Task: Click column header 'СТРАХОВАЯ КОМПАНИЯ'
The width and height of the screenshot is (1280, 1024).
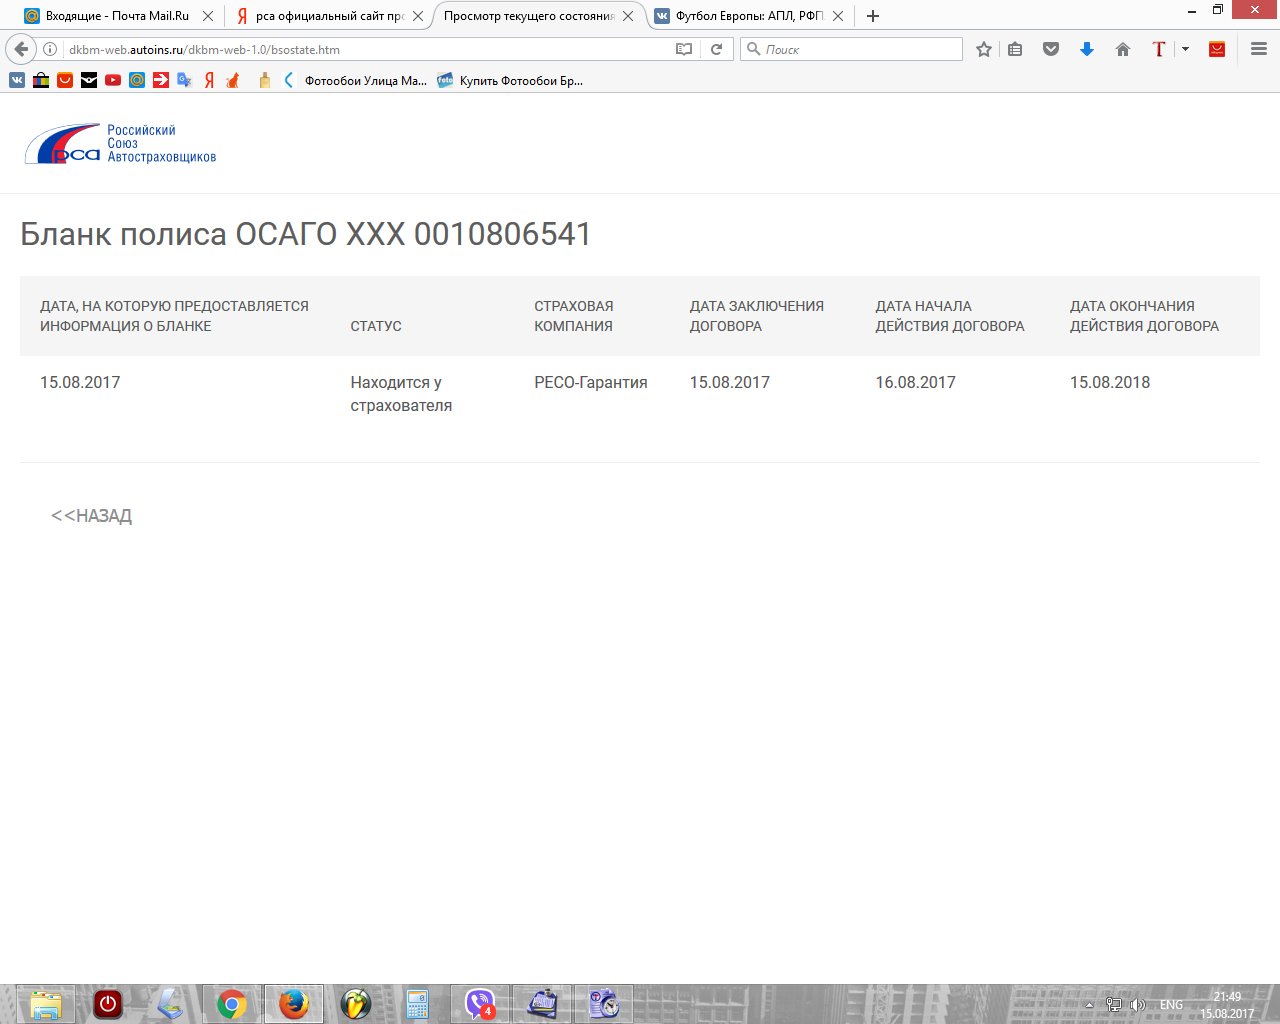Action: coord(574,316)
